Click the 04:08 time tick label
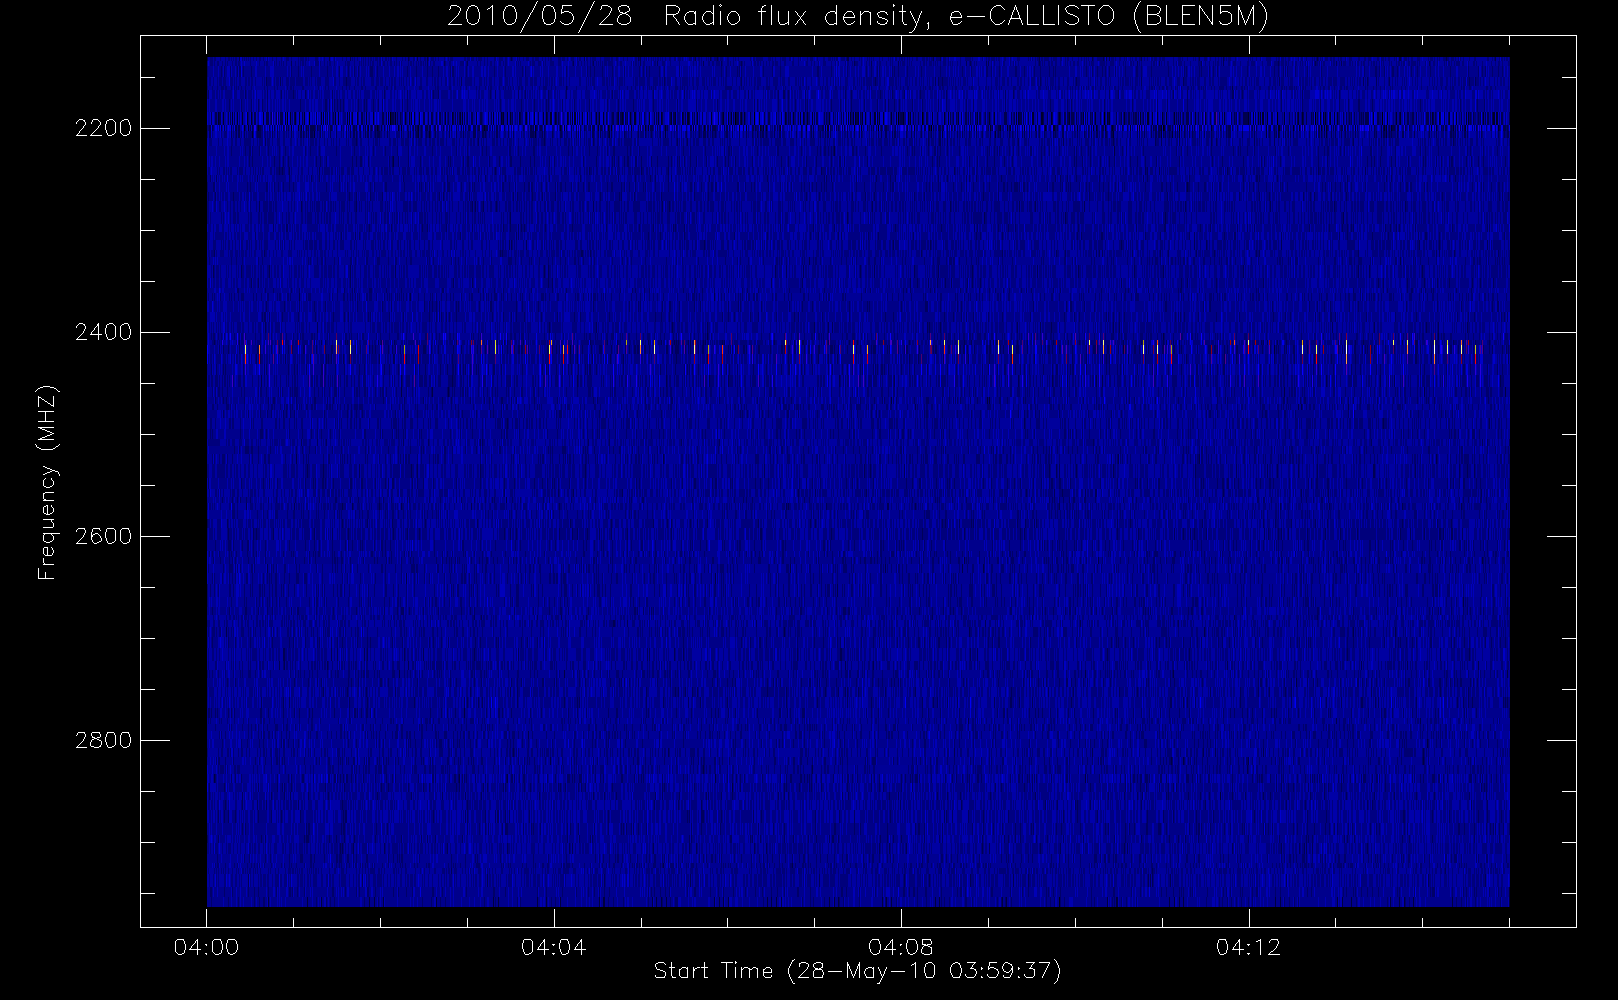Image resolution: width=1618 pixels, height=1000 pixels. click(x=900, y=947)
